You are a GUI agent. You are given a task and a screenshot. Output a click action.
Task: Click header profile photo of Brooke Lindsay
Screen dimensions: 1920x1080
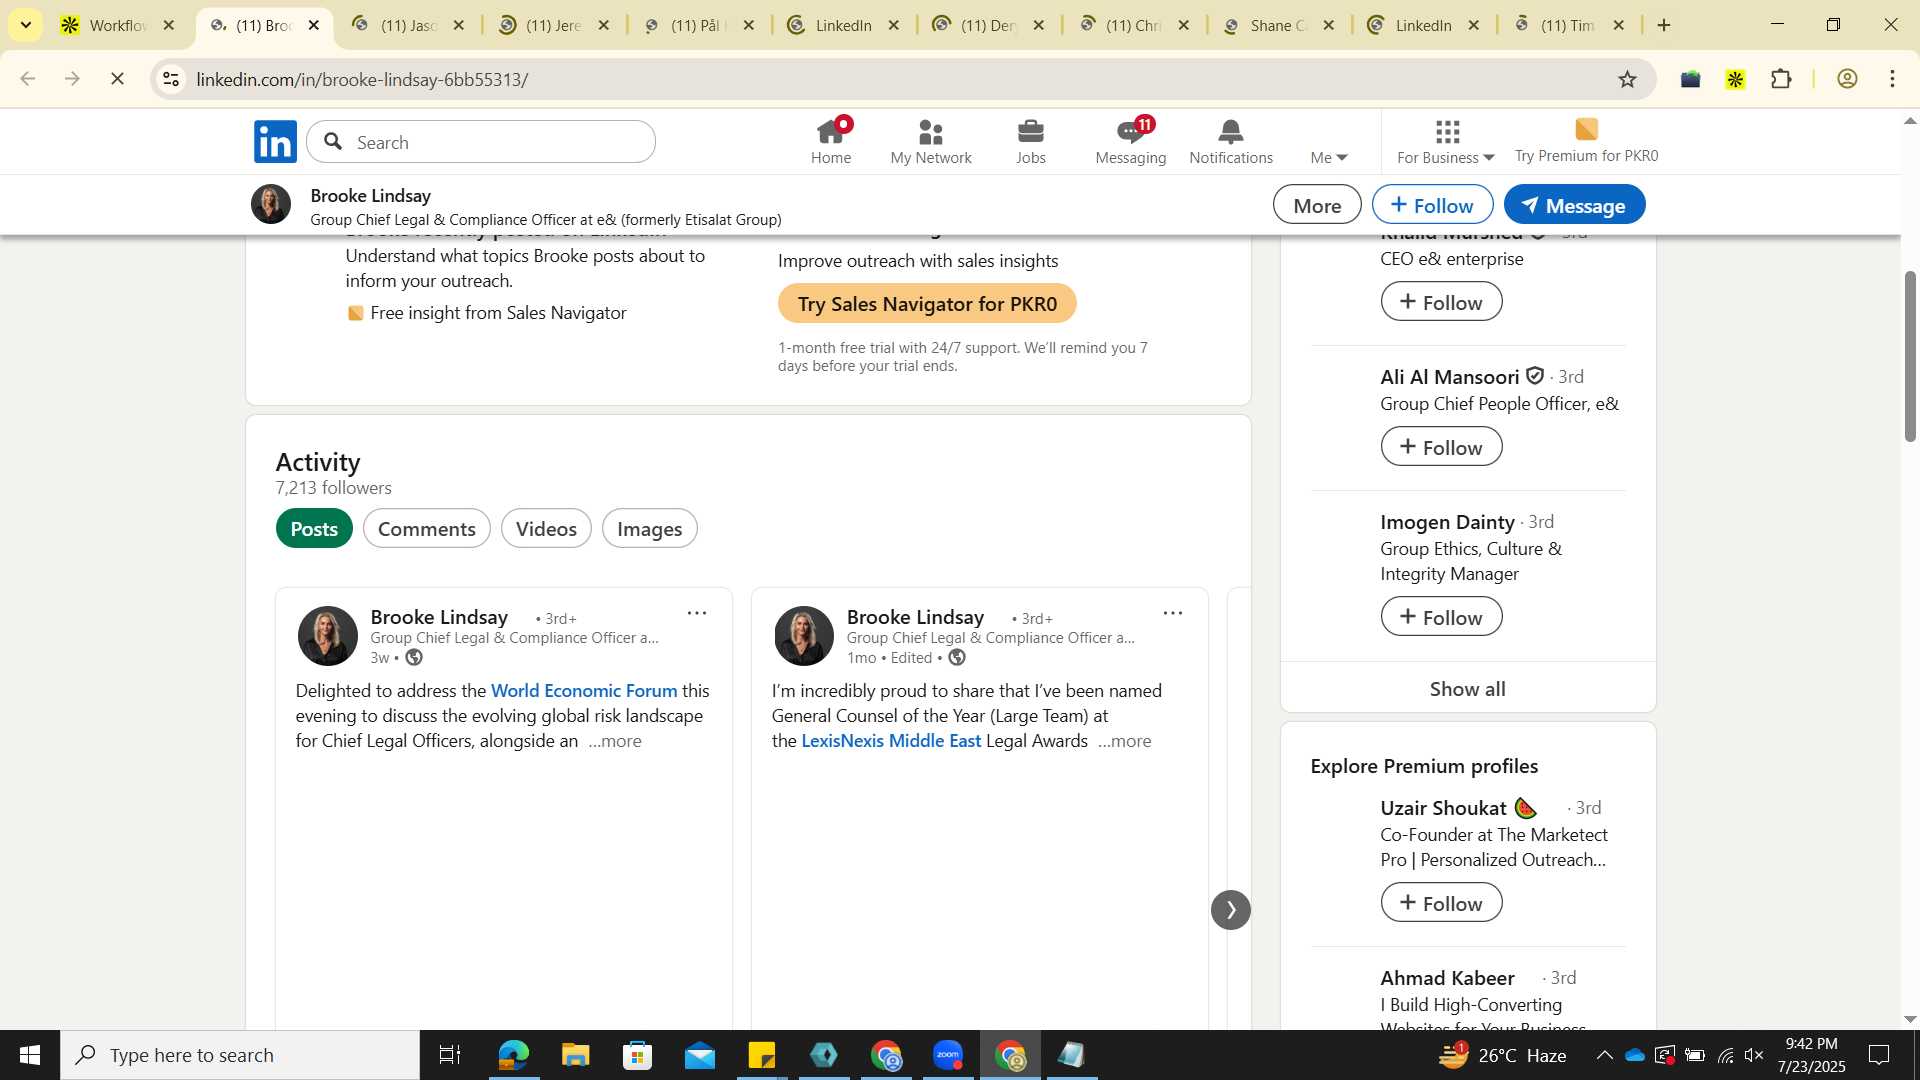(270, 204)
